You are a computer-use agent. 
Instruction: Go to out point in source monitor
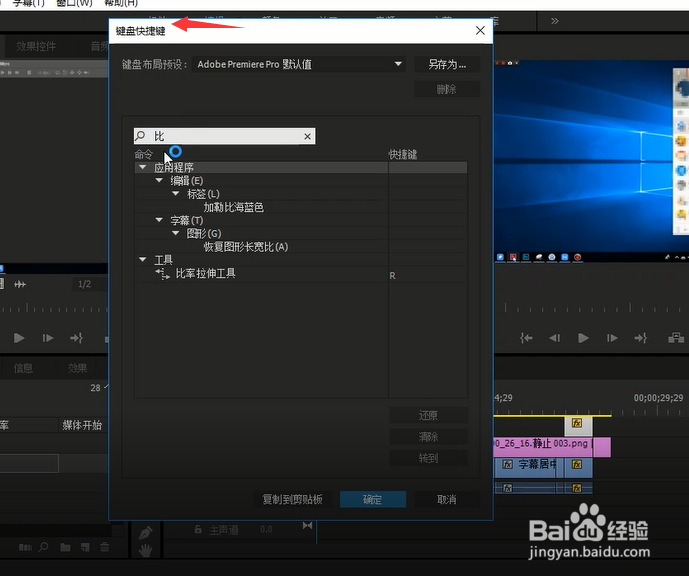tap(76, 338)
